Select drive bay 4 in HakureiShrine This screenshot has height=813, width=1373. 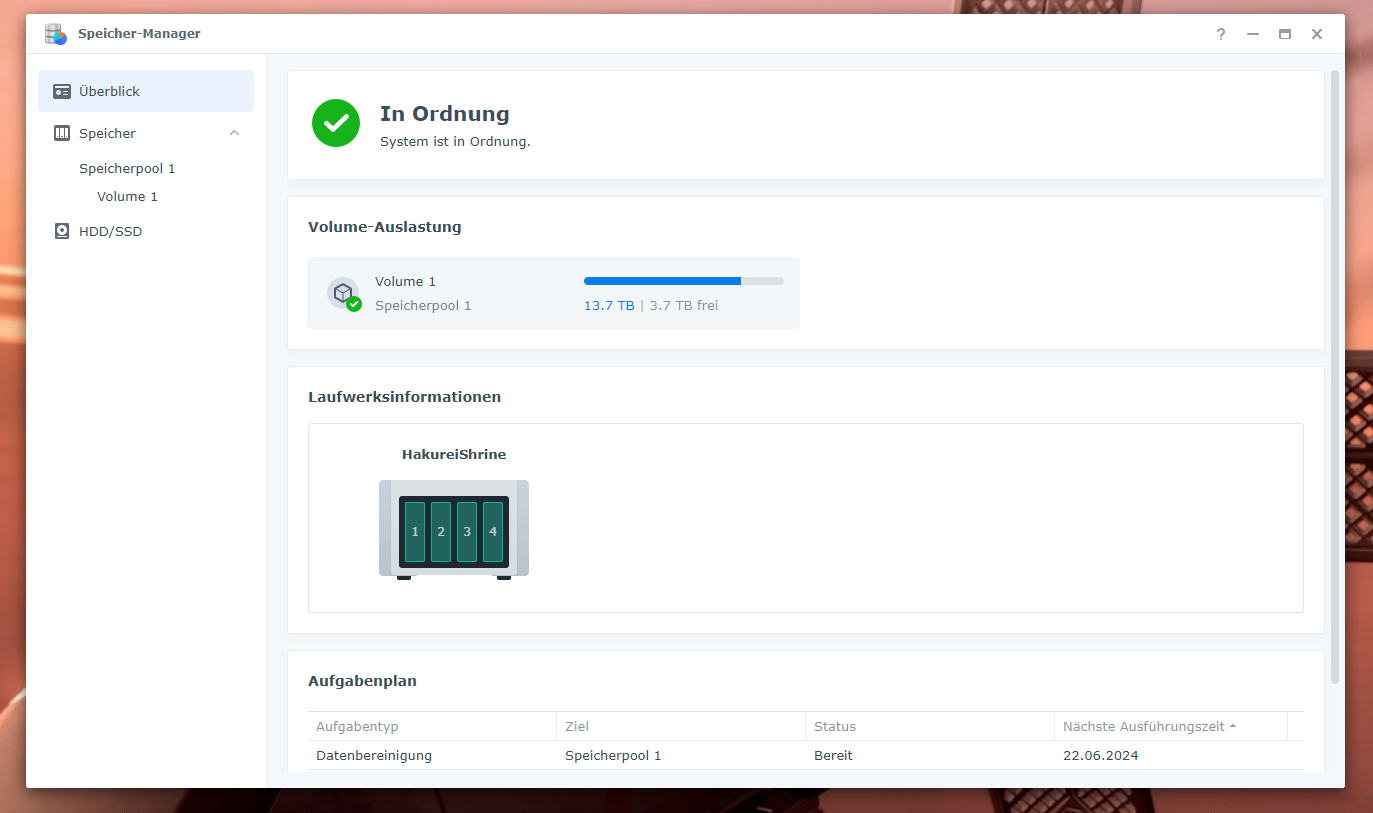pyautogui.click(x=493, y=532)
